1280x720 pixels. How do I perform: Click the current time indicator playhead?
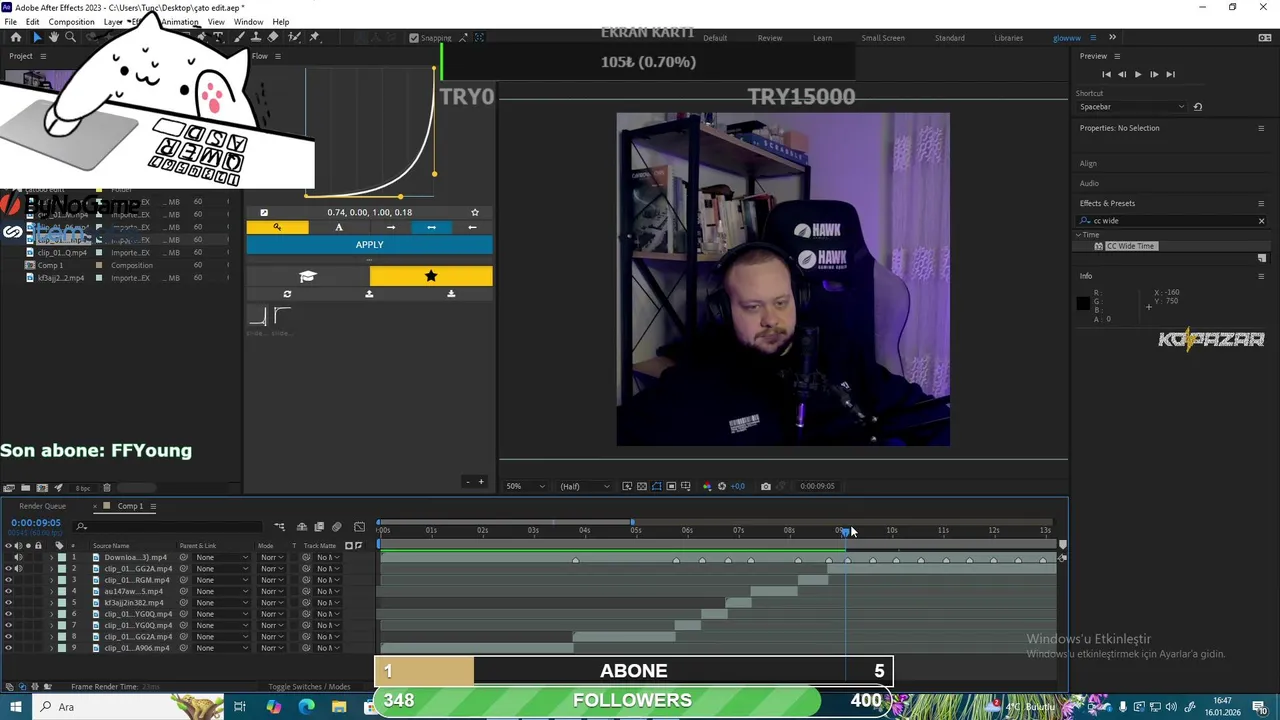[x=846, y=531]
